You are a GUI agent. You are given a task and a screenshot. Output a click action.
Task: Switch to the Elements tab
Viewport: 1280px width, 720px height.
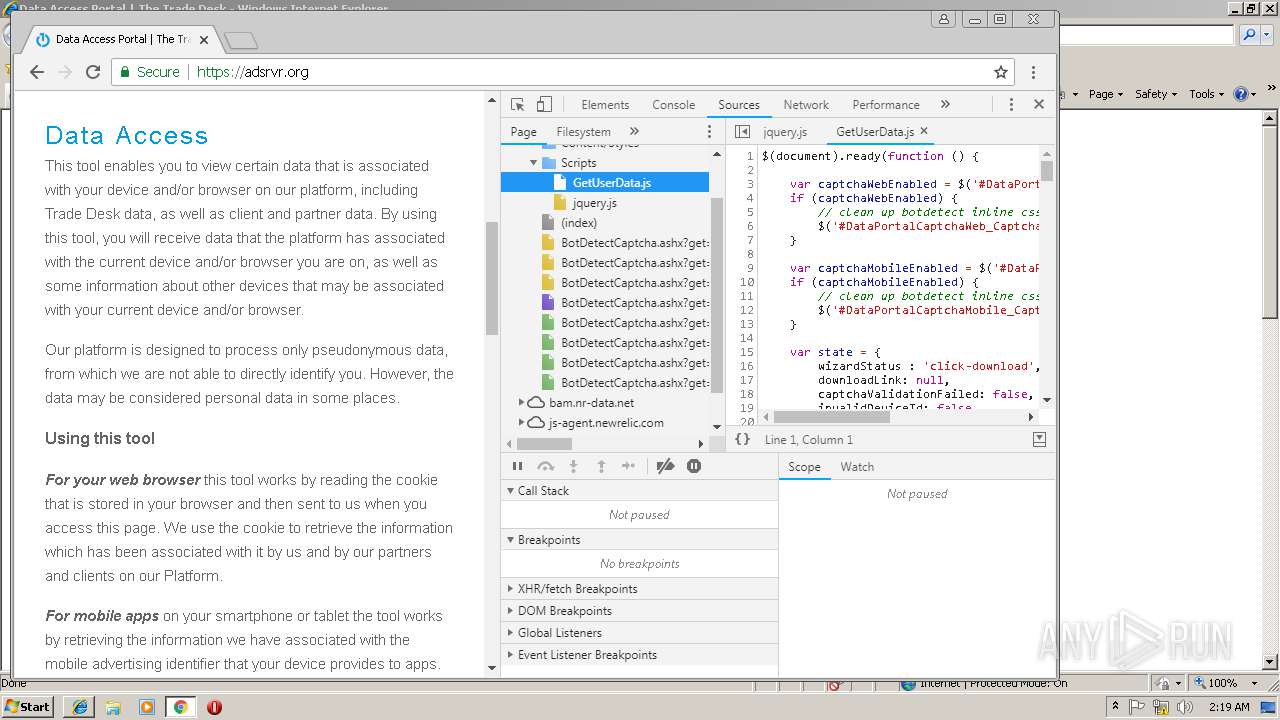[x=605, y=105]
